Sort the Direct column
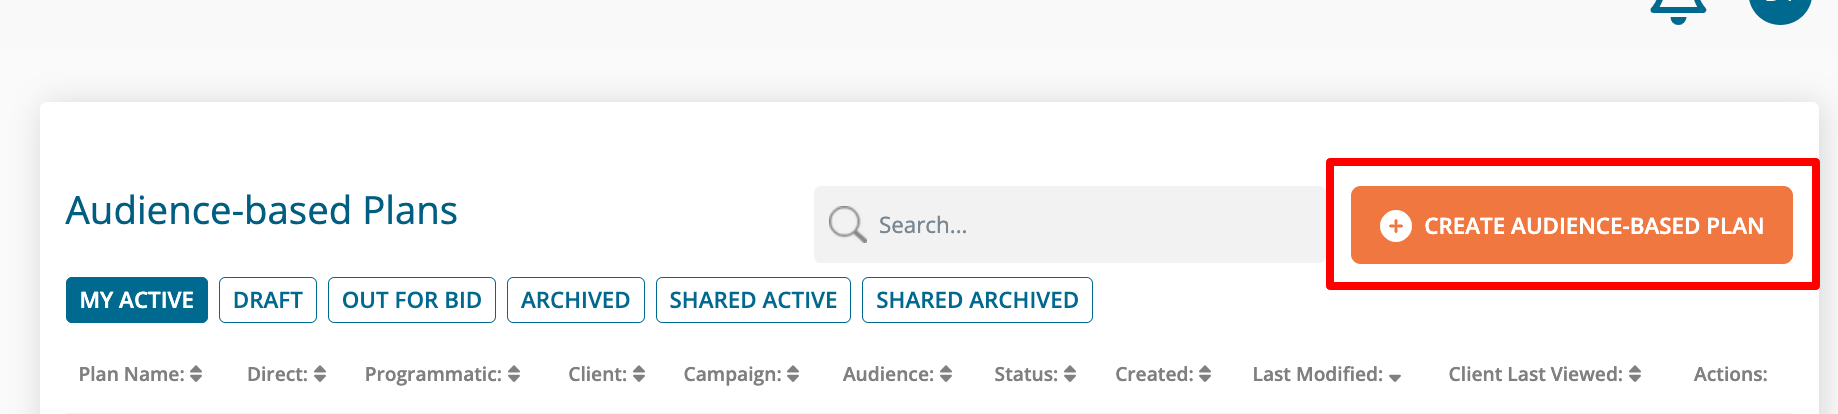 coord(320,374)
